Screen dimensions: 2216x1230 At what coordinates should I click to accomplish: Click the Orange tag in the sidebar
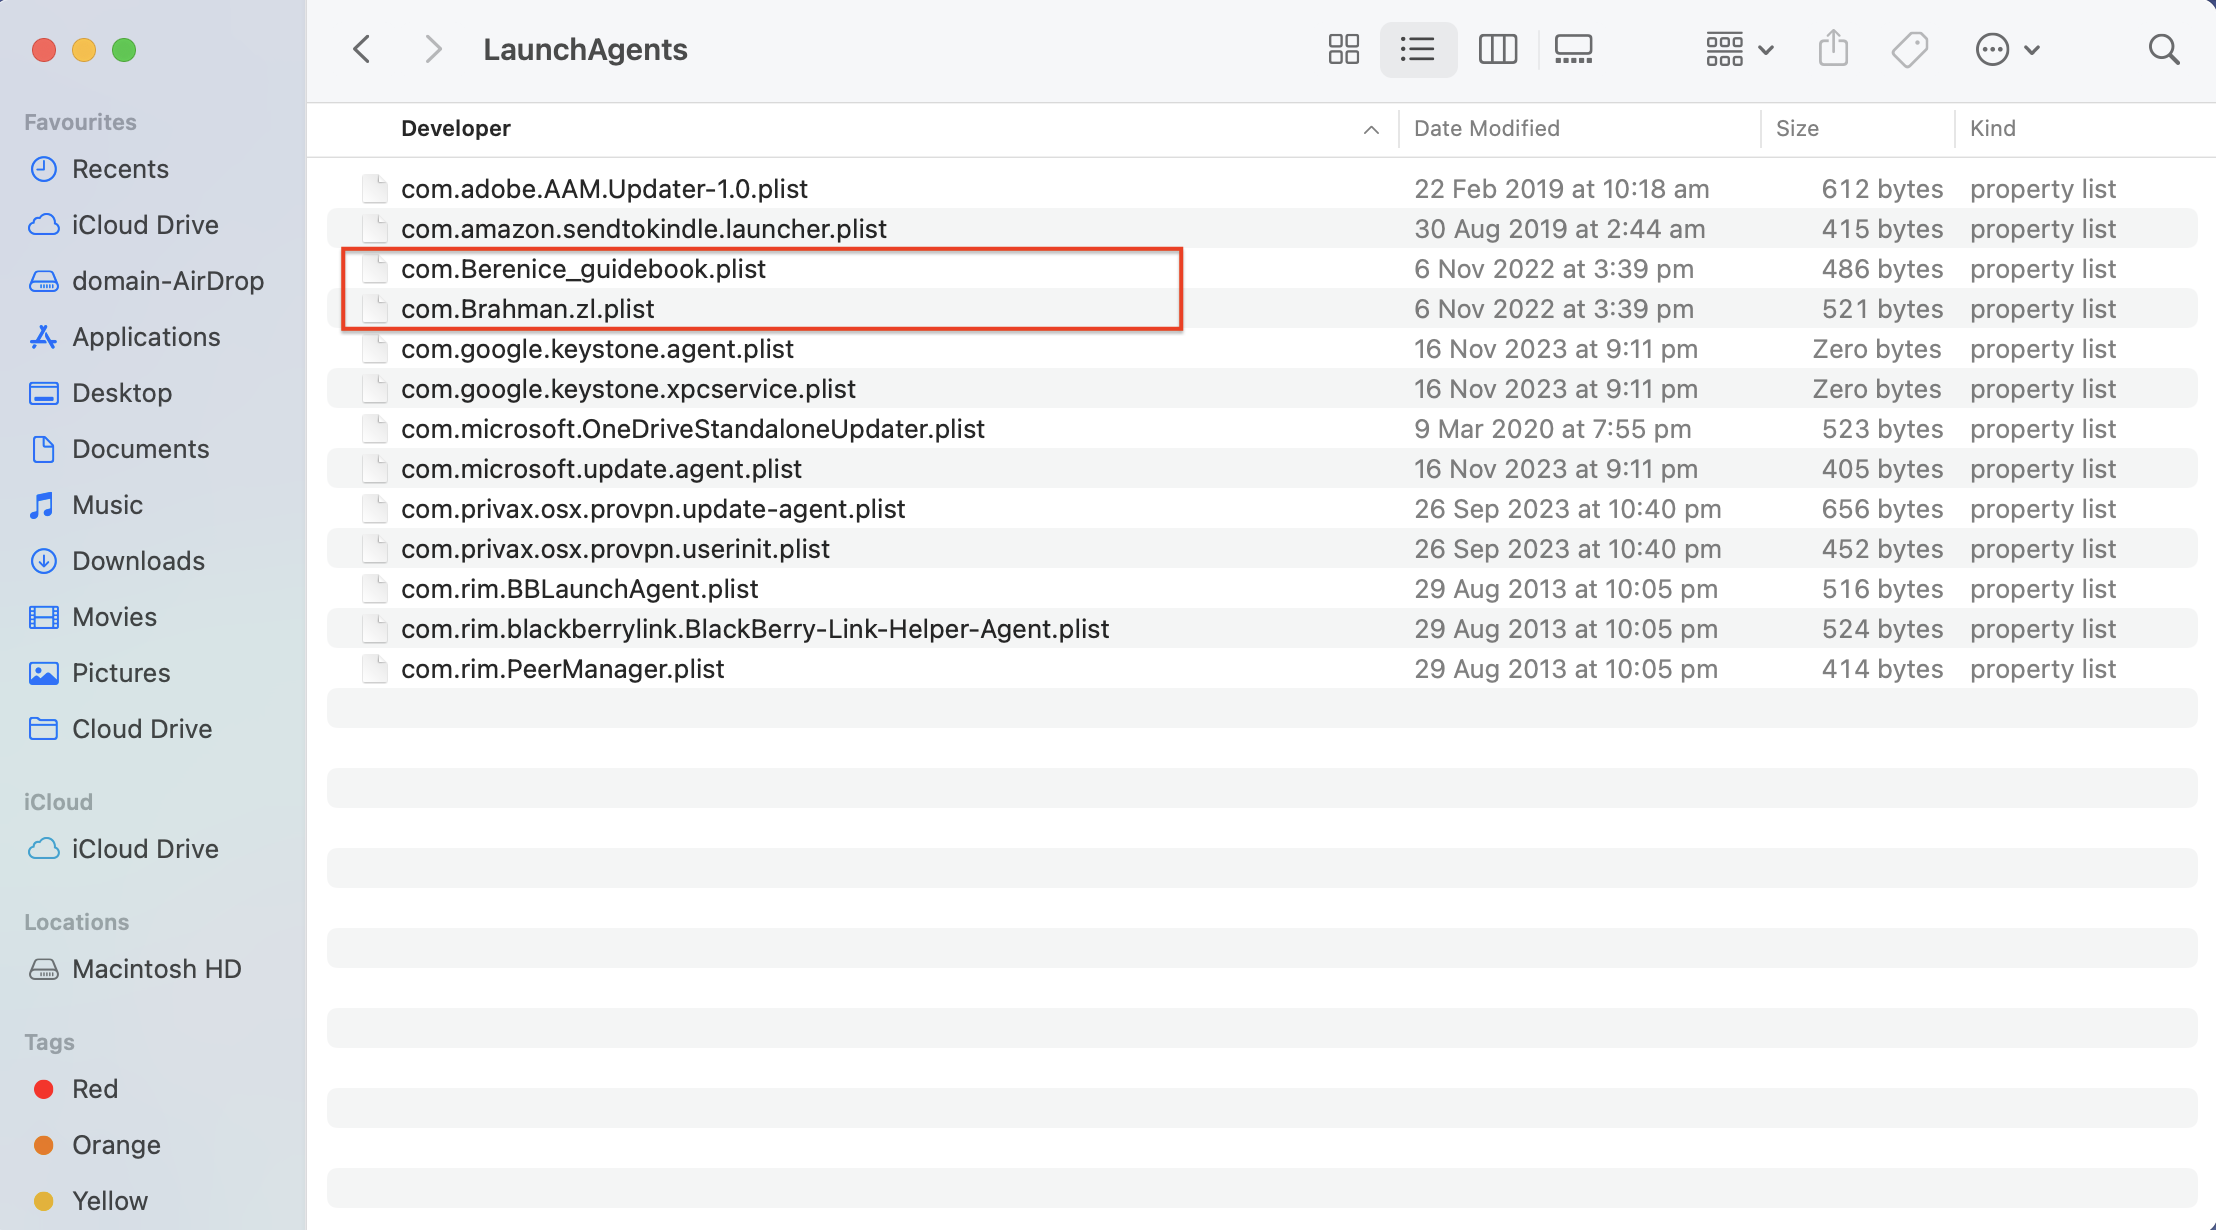click(116, 1145)
